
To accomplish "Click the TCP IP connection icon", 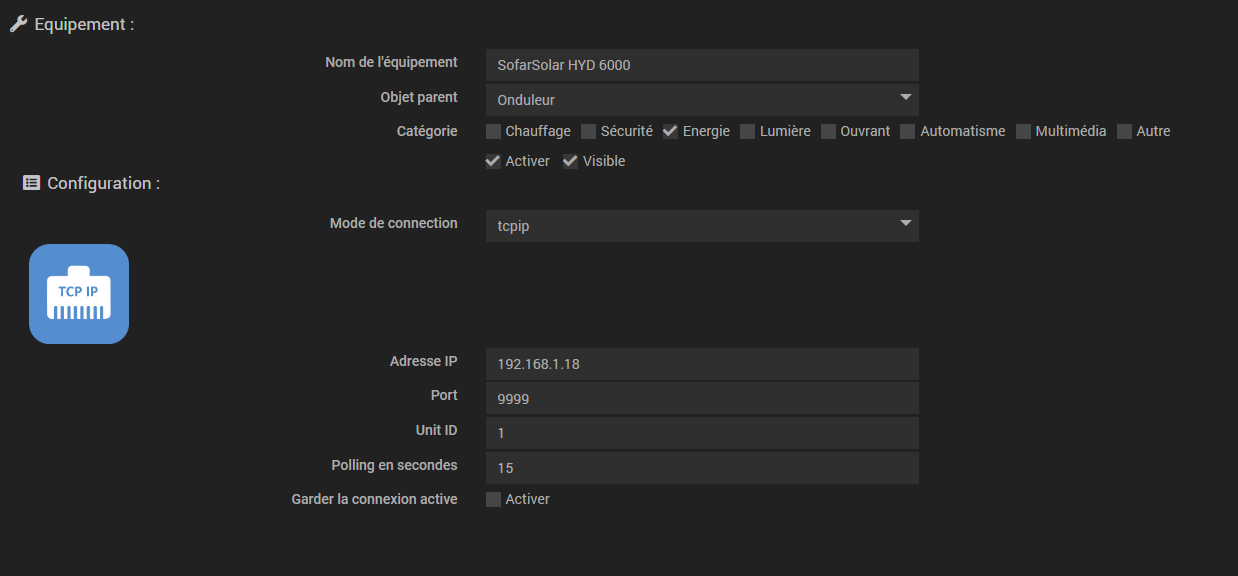I will coord(79,294).
